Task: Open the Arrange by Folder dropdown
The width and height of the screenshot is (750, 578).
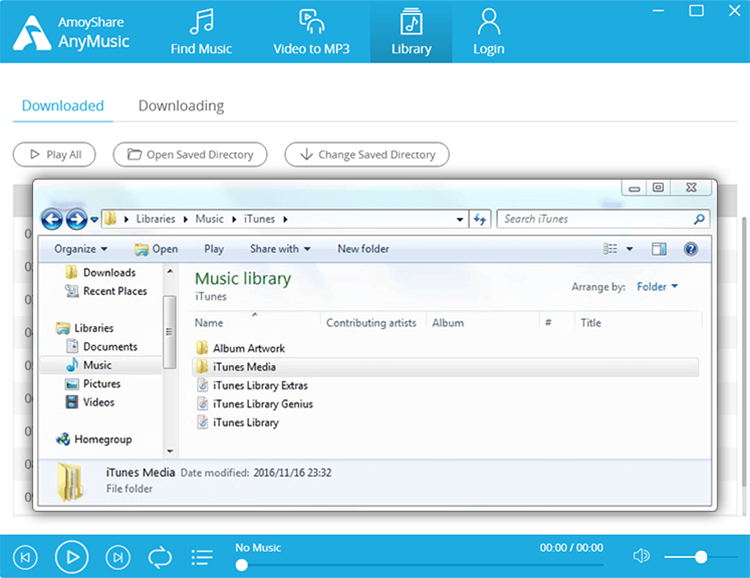Action: pos(657,287)
